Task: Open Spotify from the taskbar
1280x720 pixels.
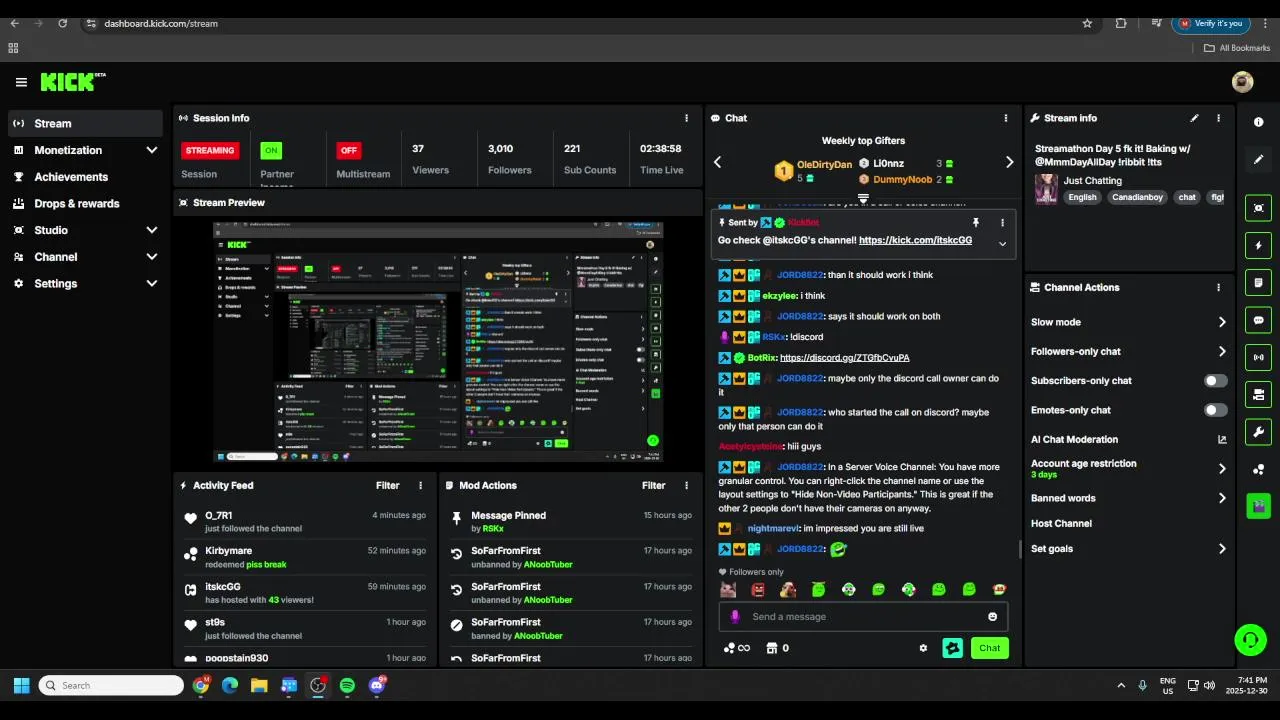Action: [347, 685]
